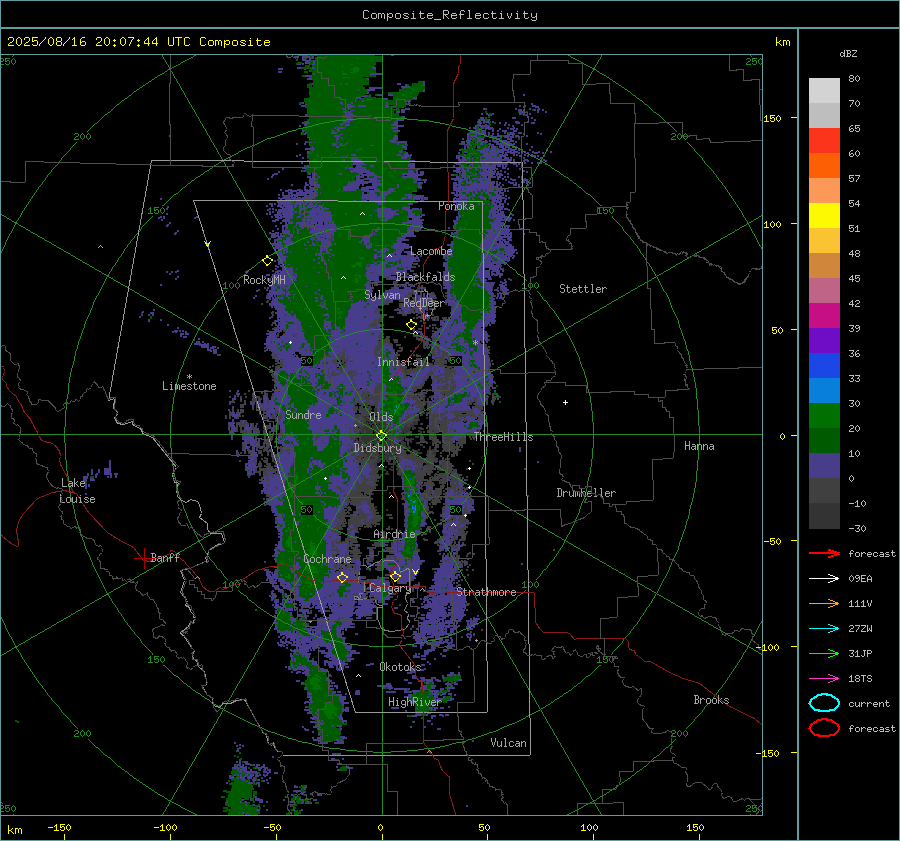Click the Drumheller label
This screenshot has height=841, width=900.
tap(586, 493)
